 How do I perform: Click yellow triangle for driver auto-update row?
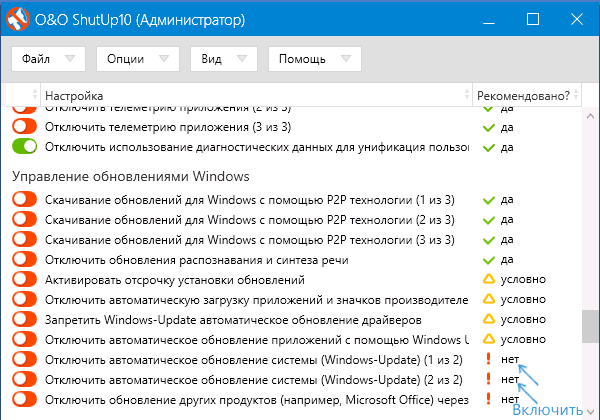tap(489, 319)
